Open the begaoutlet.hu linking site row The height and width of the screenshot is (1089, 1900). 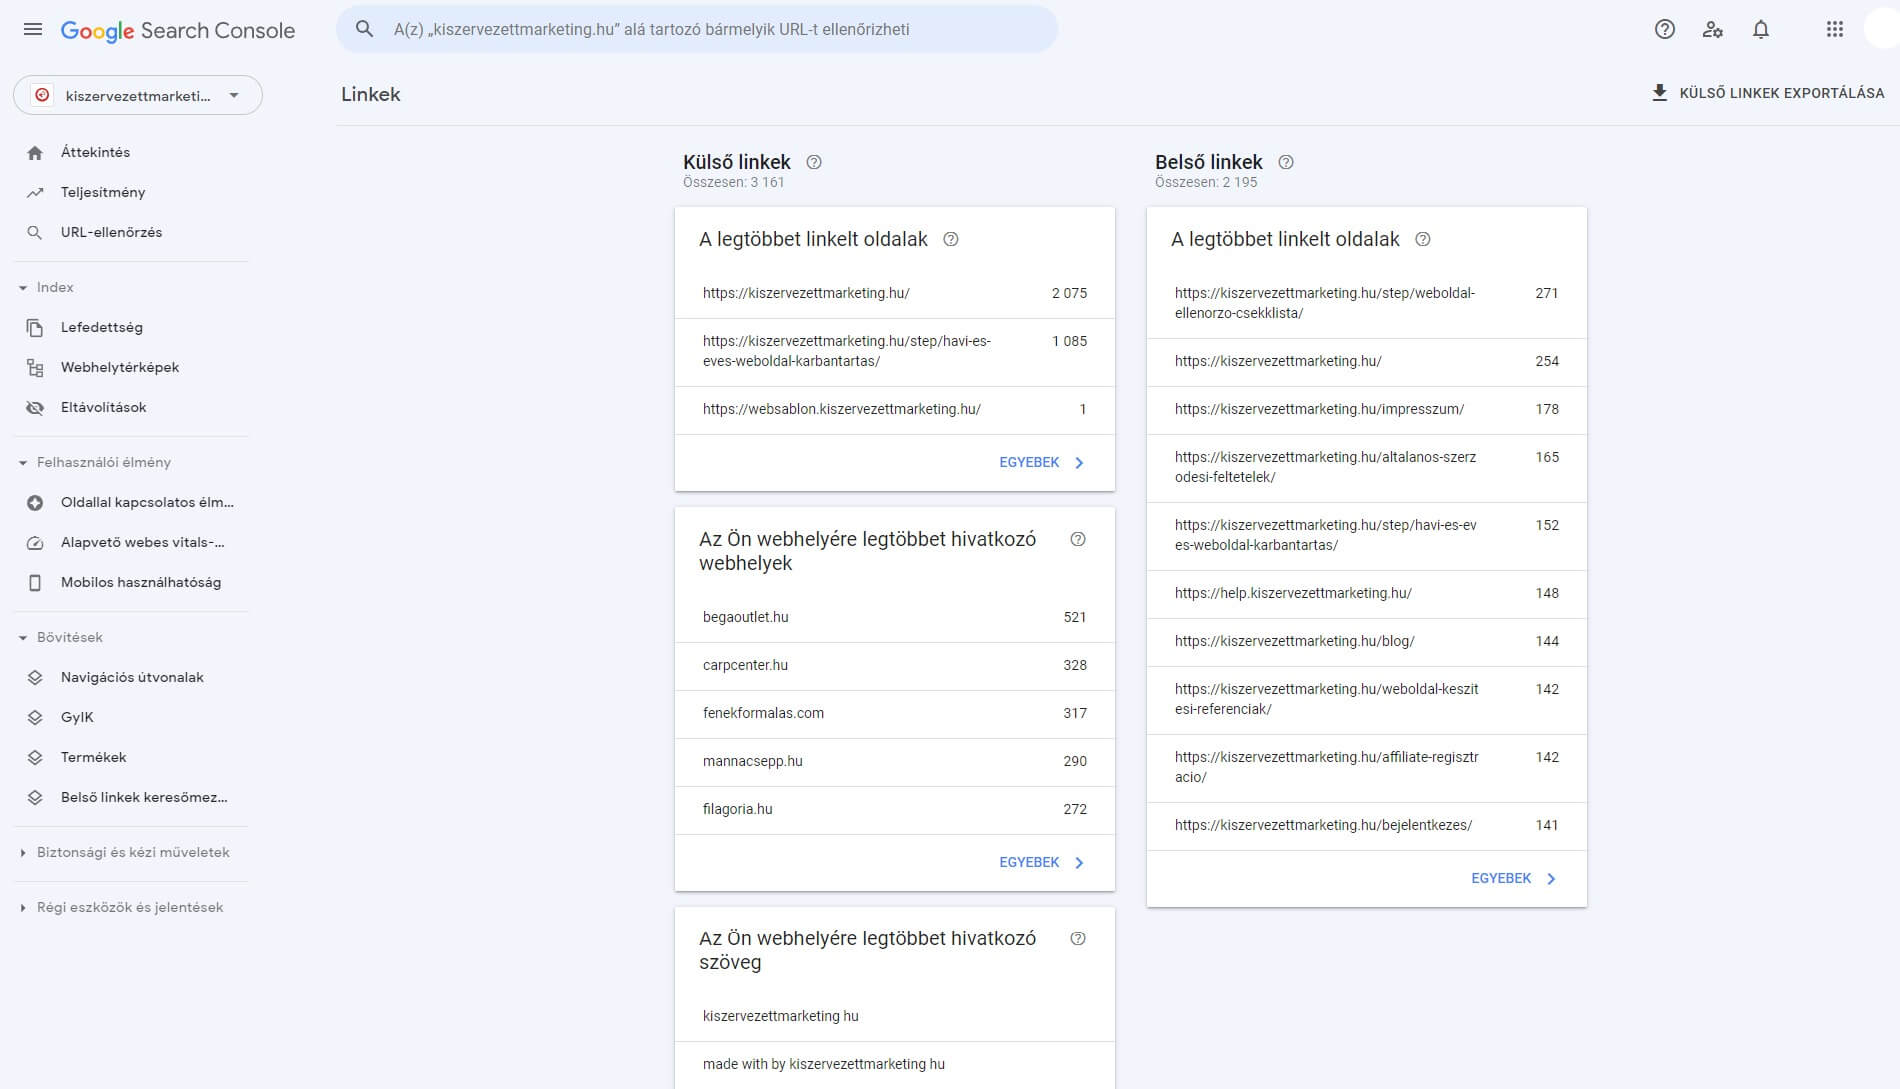pyautogui.click(x=895, y=617)
